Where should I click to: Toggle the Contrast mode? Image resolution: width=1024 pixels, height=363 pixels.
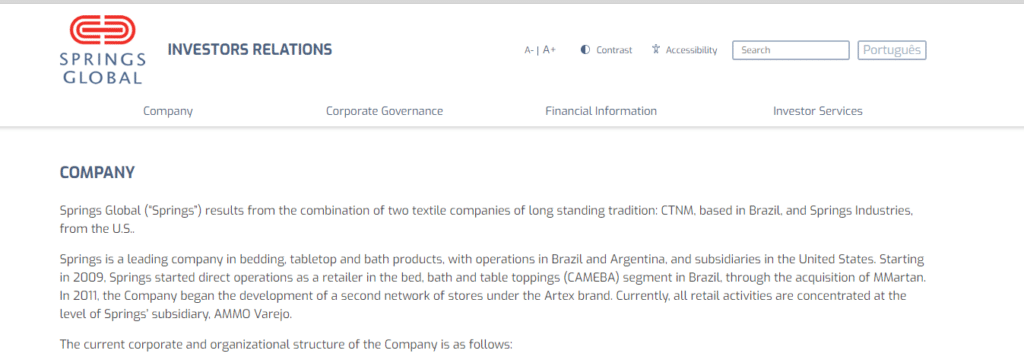pos(607,50)
